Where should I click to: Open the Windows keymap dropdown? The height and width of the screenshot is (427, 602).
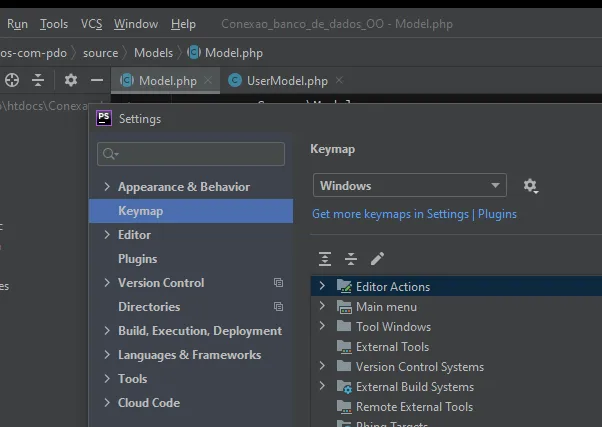coord(410,186)
